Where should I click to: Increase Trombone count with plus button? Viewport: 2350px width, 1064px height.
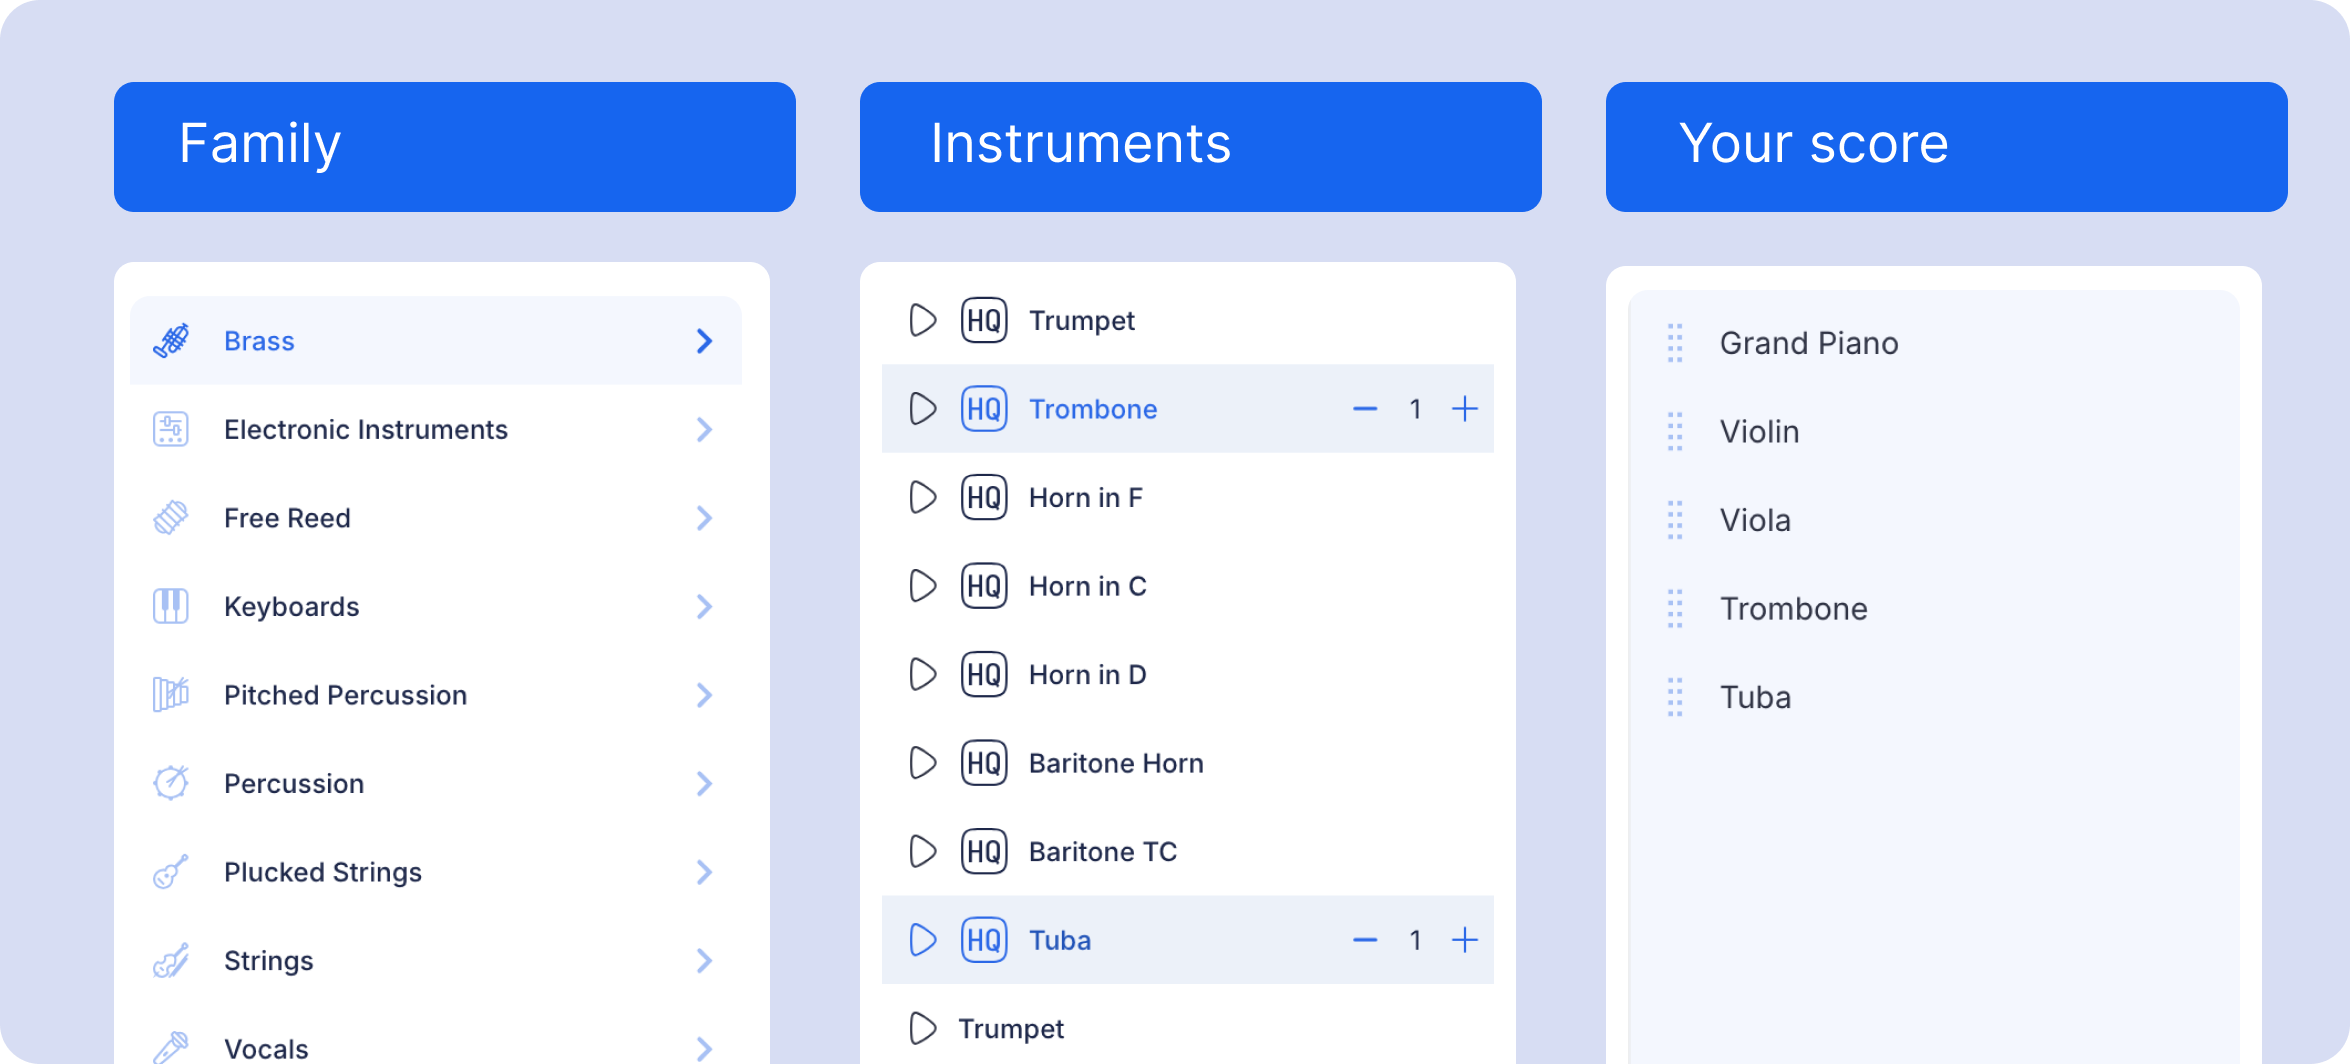tap(1465, 408)
